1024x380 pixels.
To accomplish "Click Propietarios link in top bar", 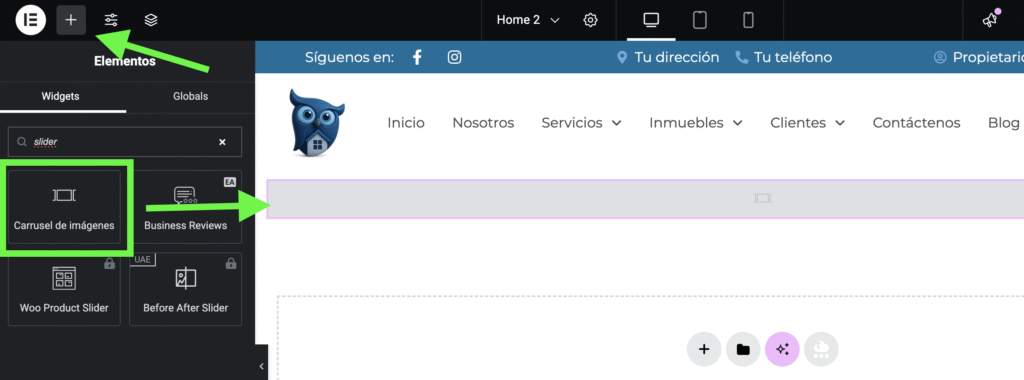I will tap(979, 57).
